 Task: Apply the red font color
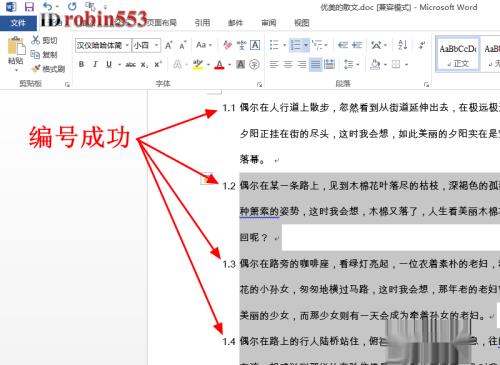(219, 64)
